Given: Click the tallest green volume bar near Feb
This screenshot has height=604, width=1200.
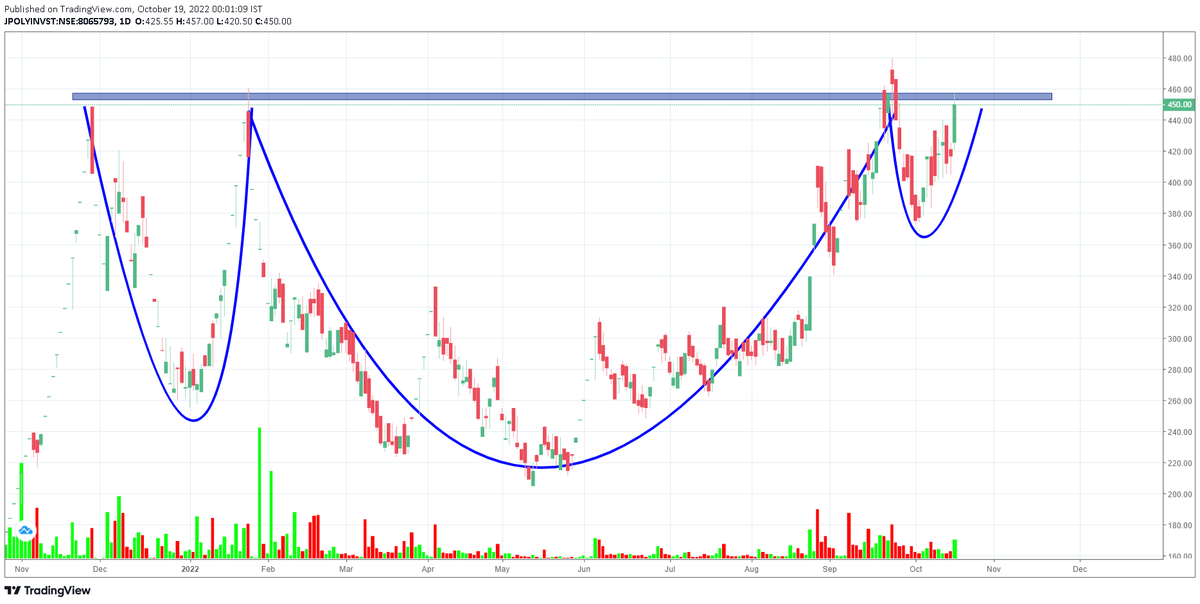Looking at the screenshot, I should (x=259, y=493).
